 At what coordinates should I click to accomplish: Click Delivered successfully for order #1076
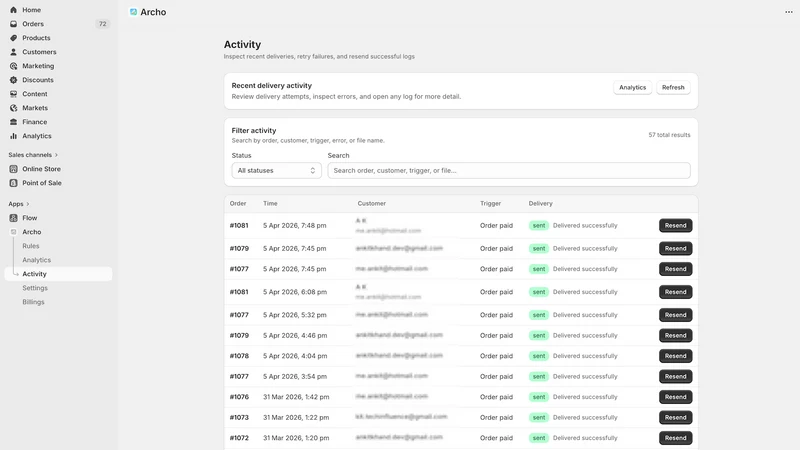tap(585, 397)
